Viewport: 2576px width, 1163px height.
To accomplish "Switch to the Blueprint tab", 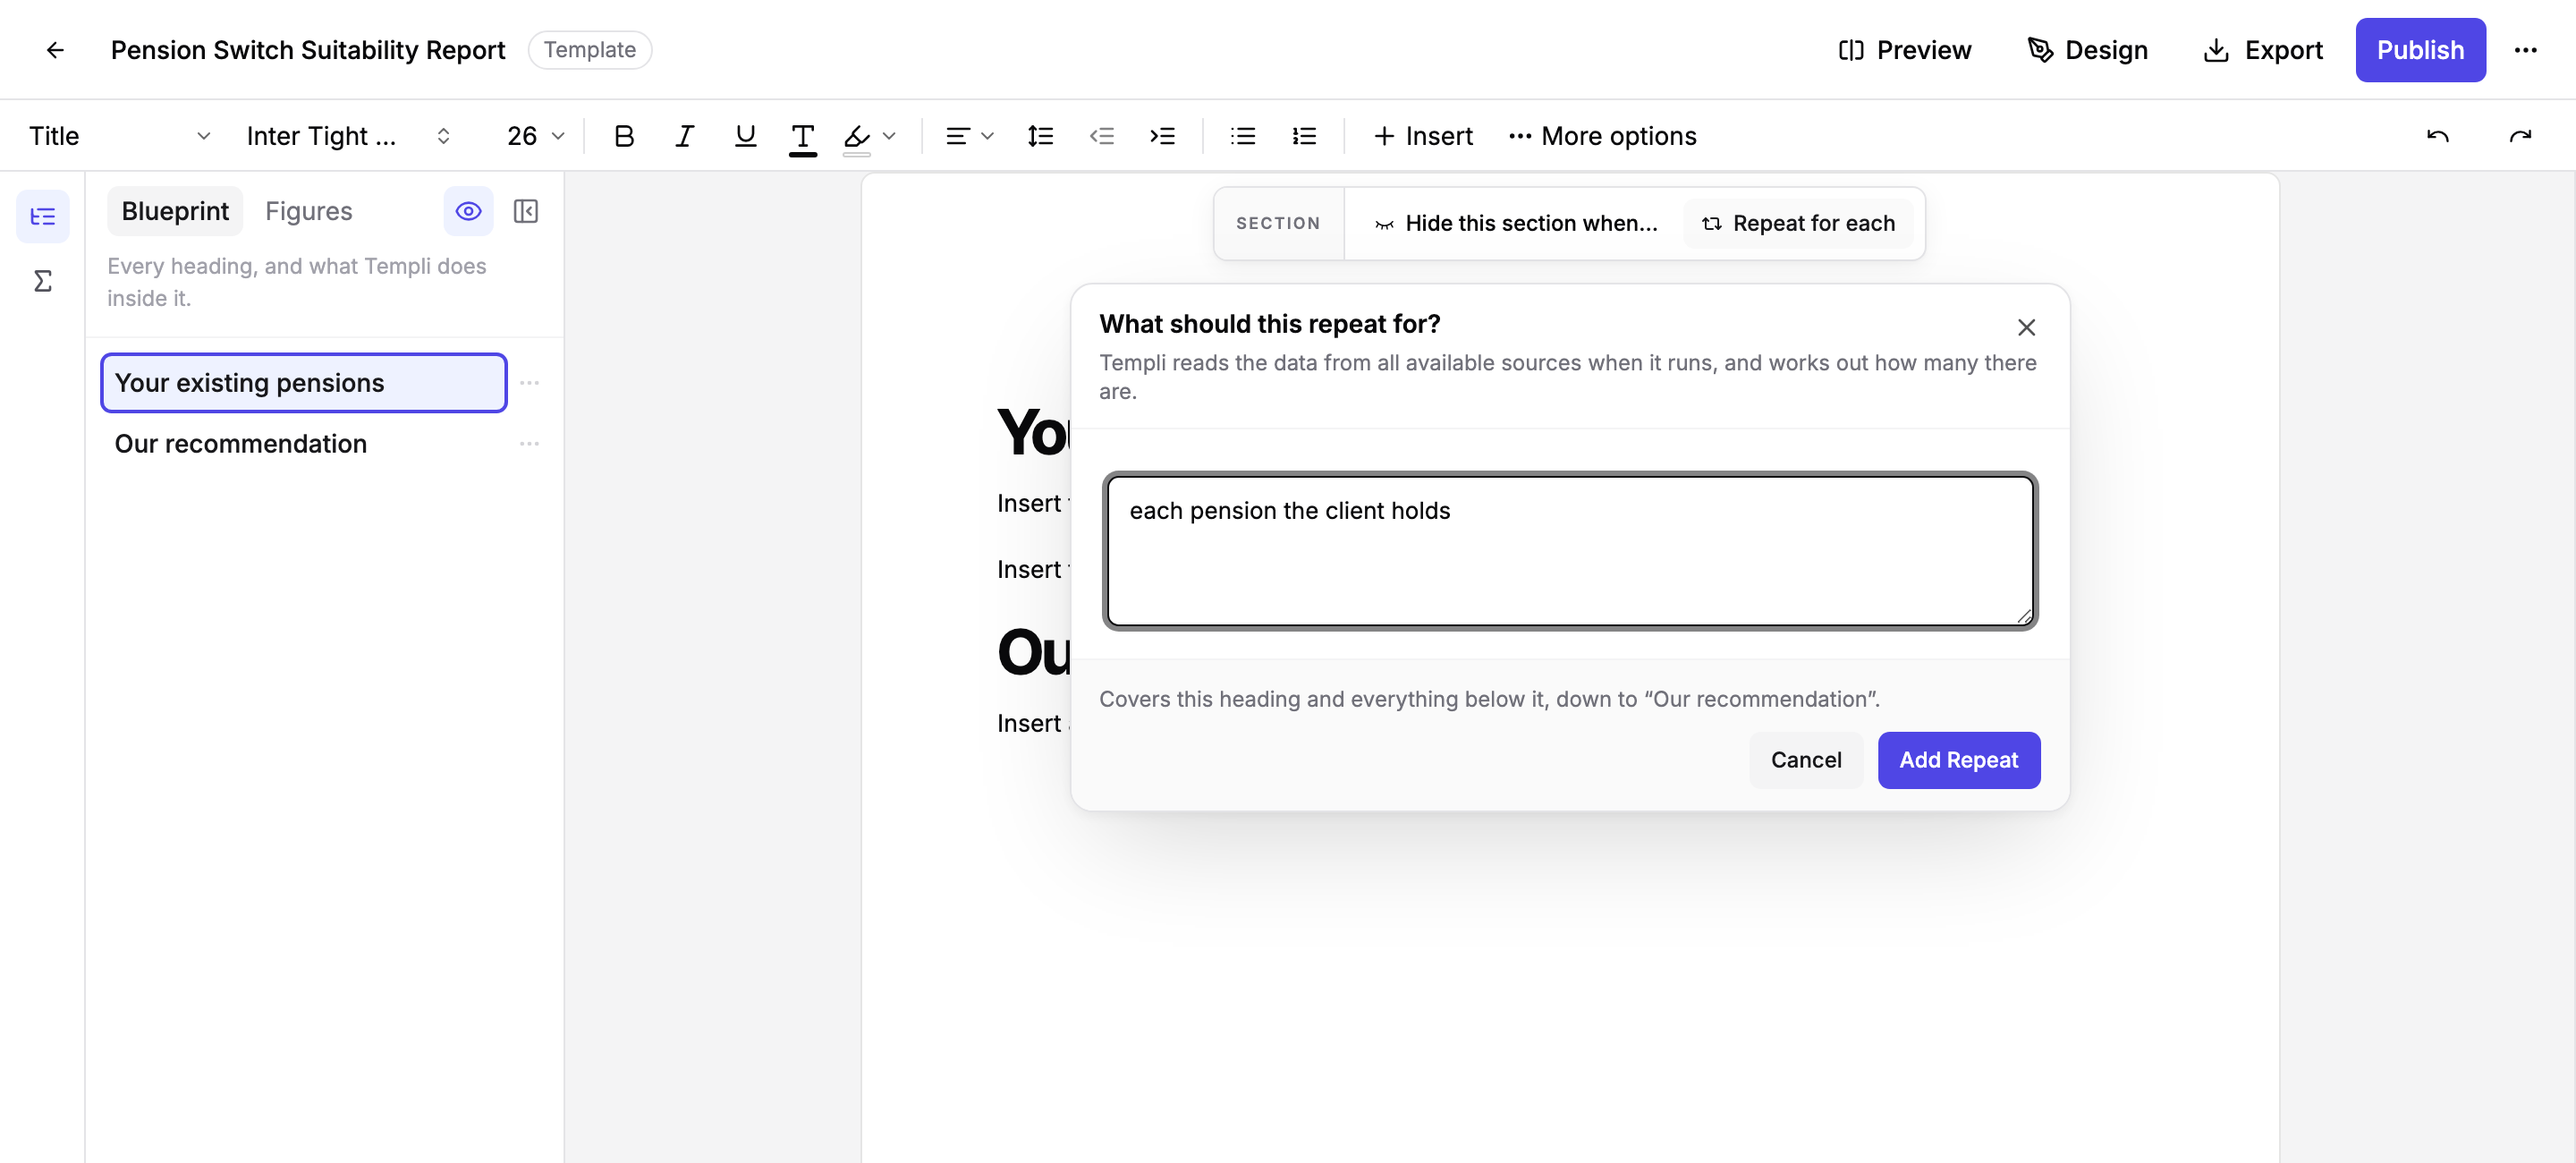I will pos(175,211).
